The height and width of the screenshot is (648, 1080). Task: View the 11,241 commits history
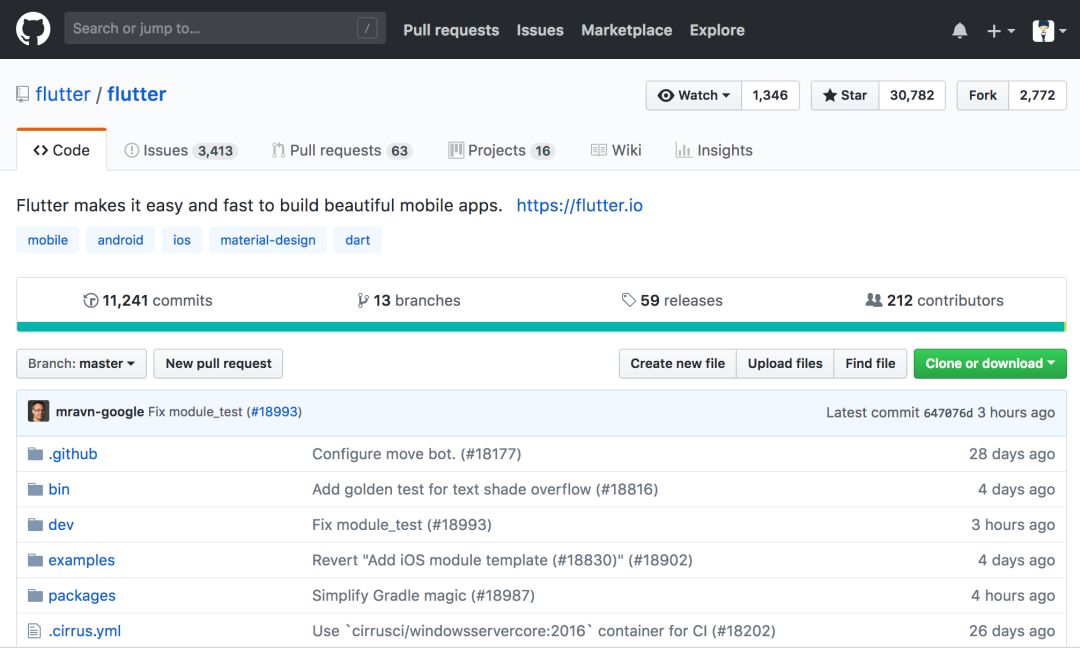click(x=147, y=300)
